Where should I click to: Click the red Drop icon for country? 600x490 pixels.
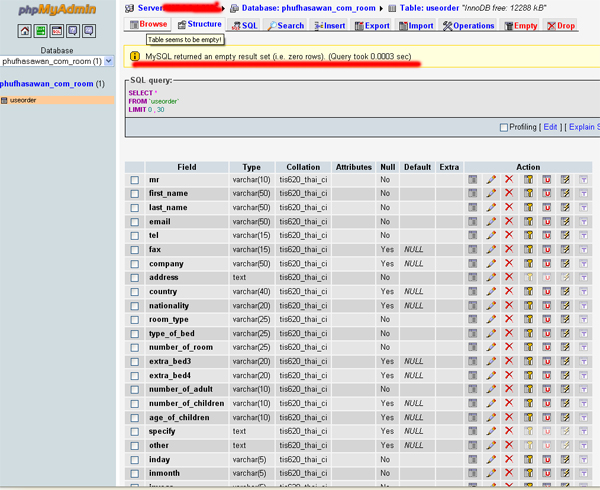tap(509, 291)
